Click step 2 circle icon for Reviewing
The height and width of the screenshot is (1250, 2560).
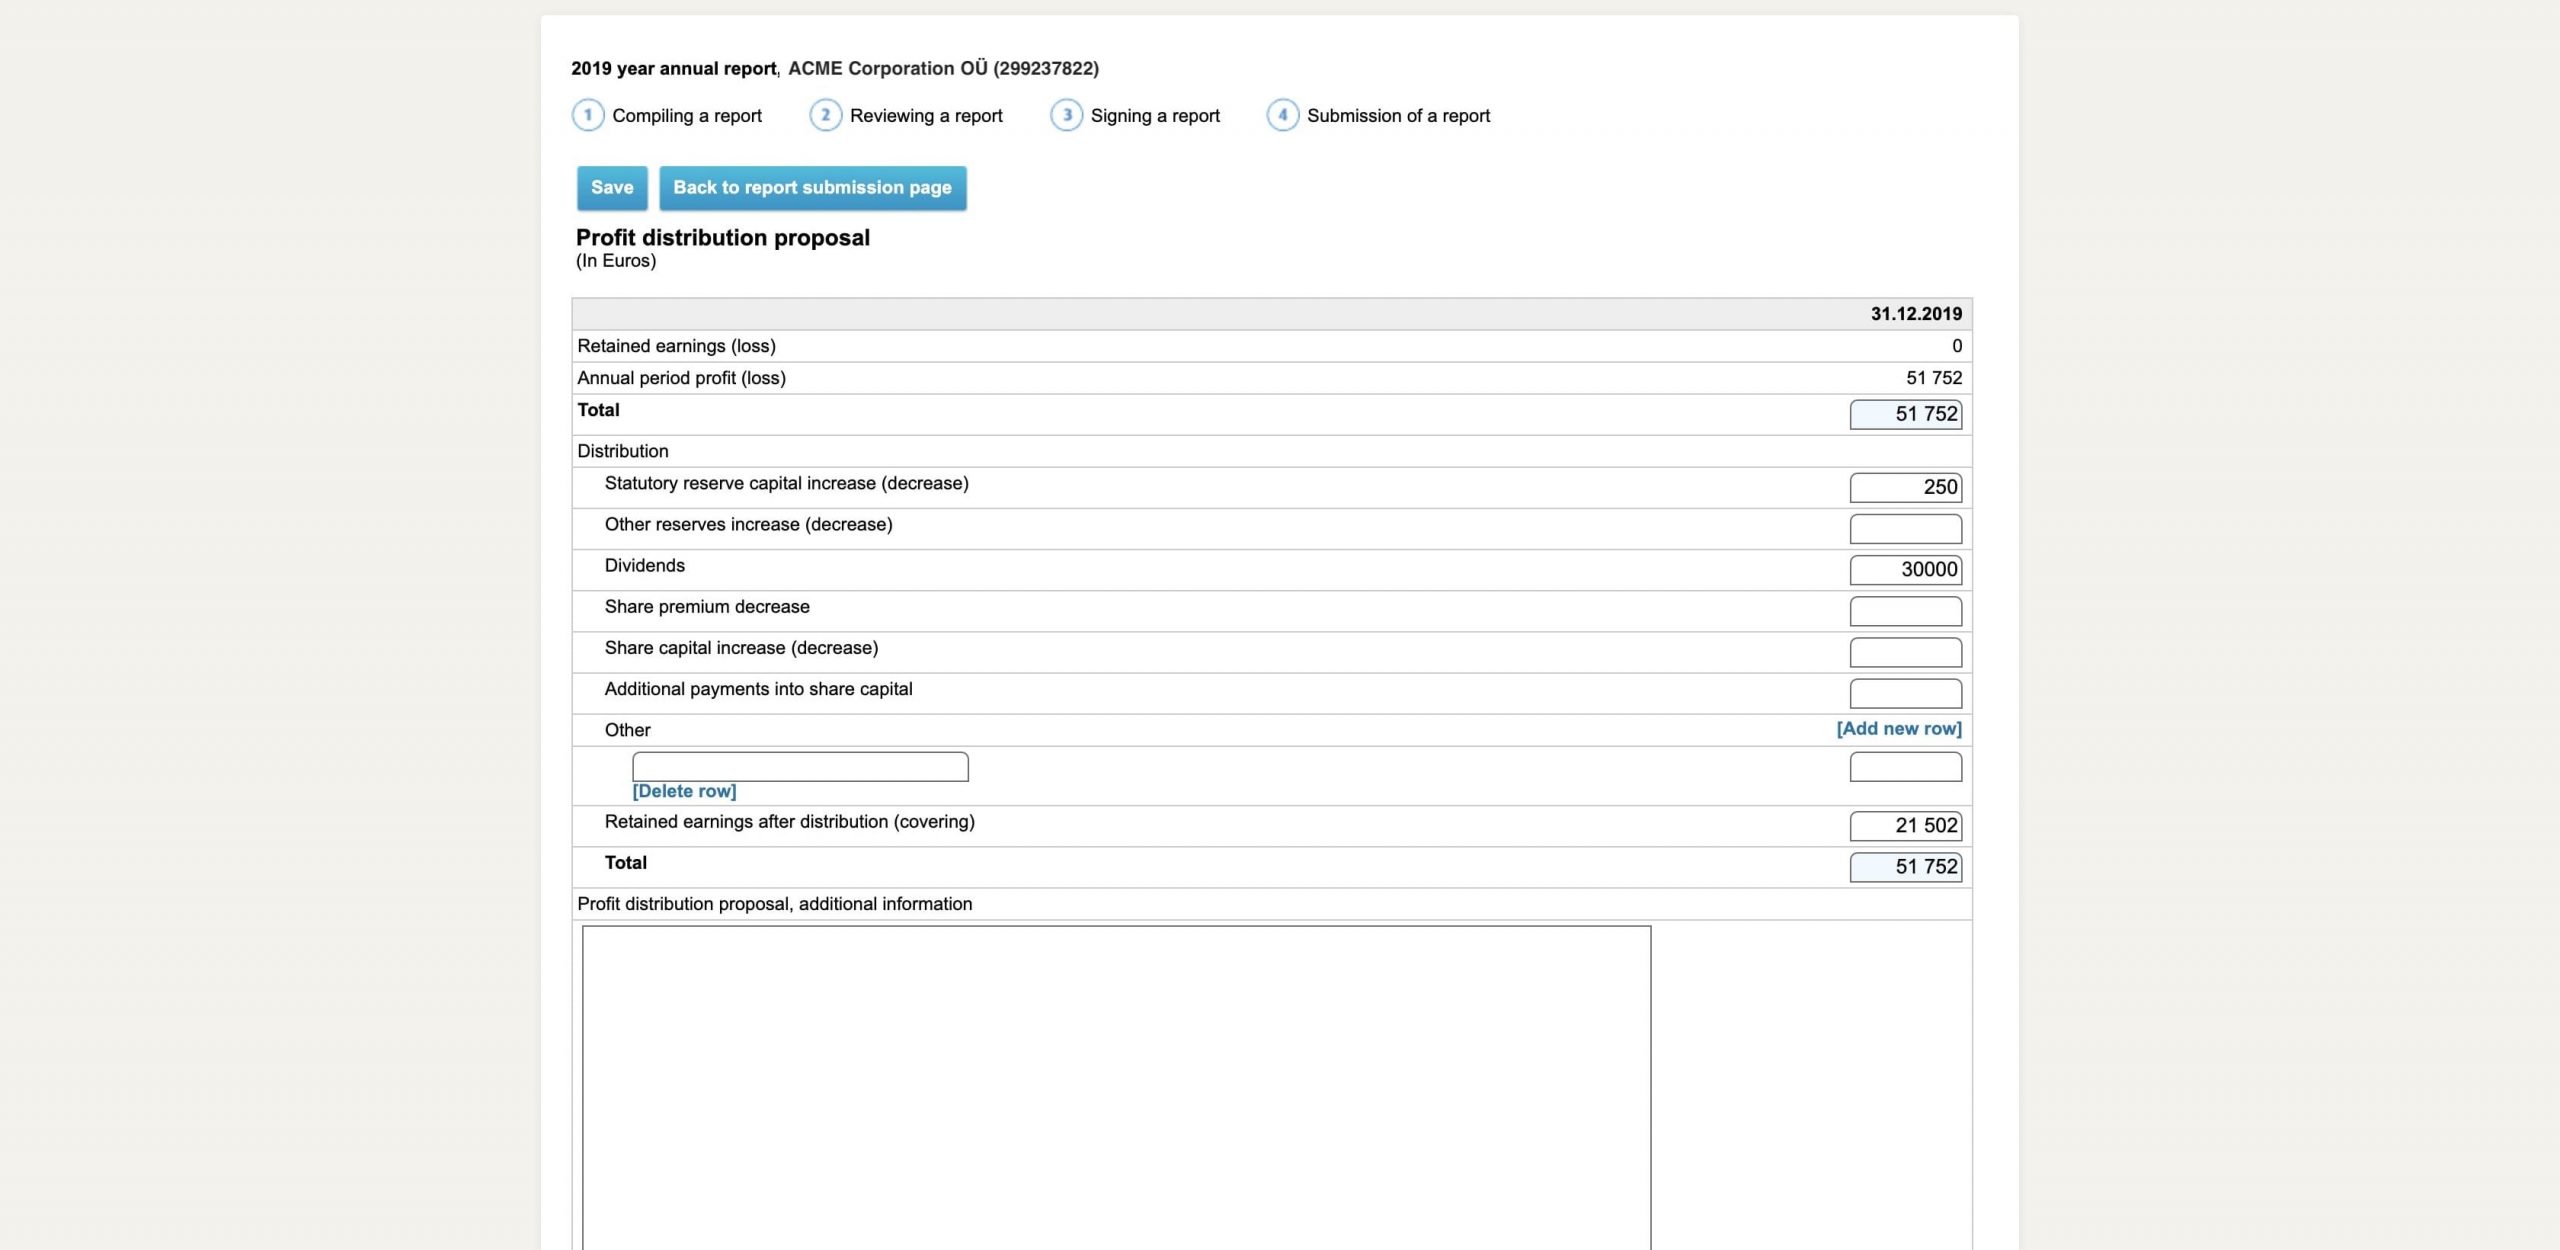(825, 115)
